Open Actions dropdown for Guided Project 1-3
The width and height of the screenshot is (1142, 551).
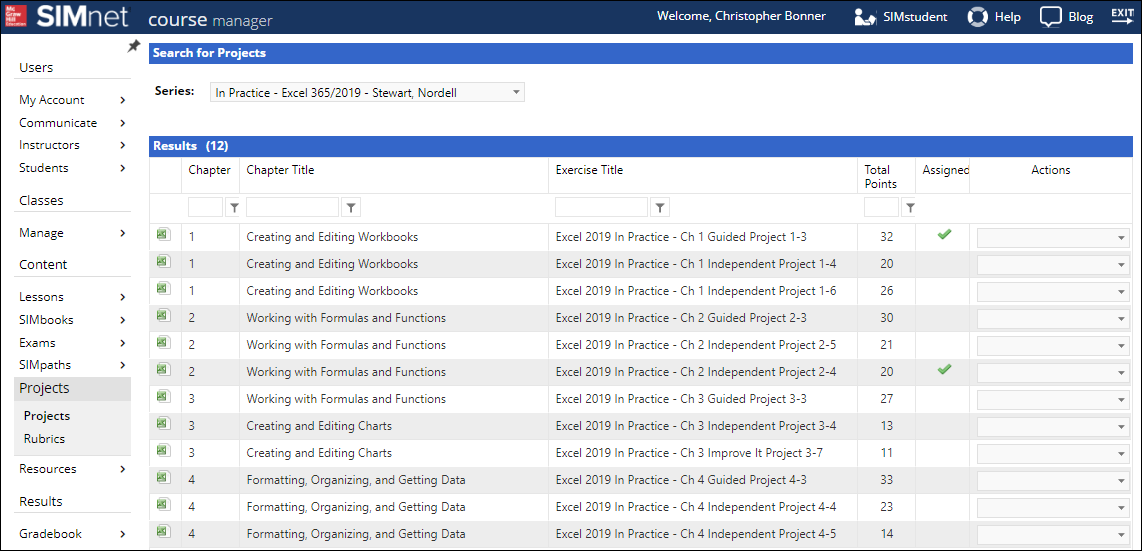(1053, 238)
